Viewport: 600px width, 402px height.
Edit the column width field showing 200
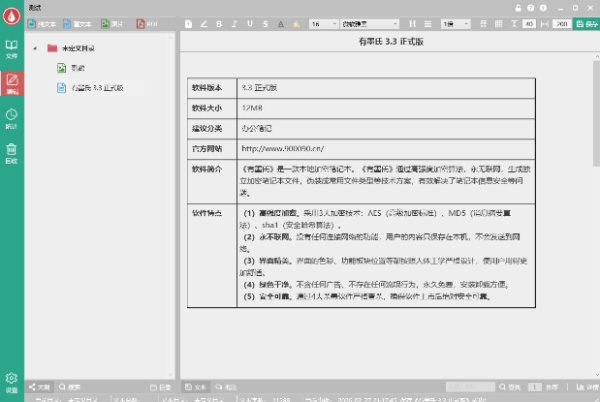[562, 24]
